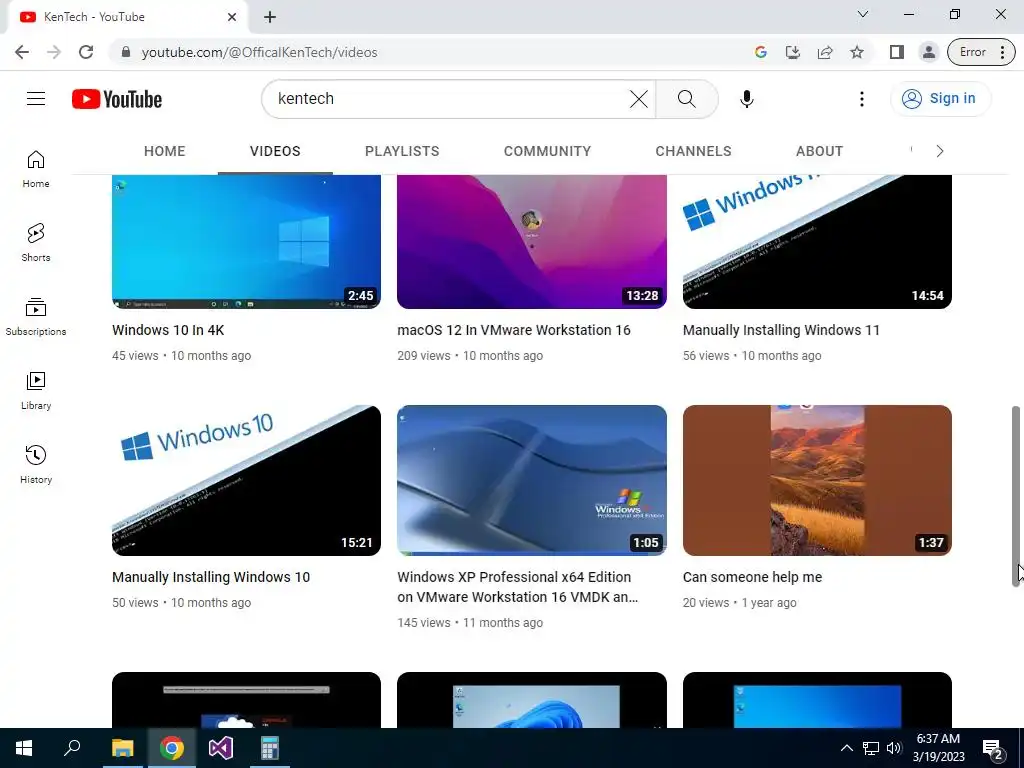Click title Windows XP Professional x64 Edition

[517, 586]
